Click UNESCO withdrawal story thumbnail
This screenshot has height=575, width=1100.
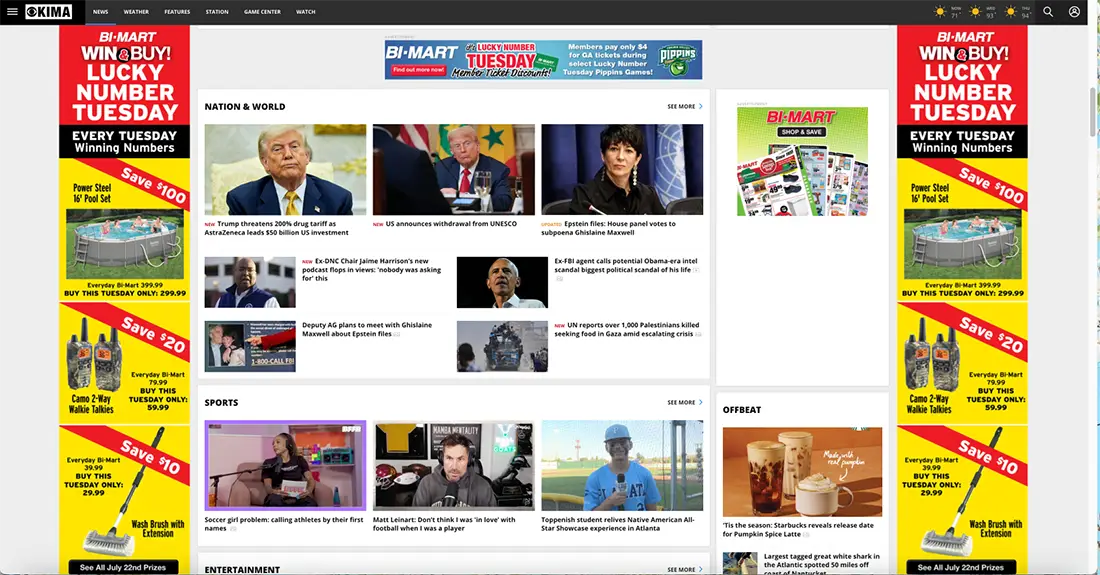tap(454, 170)
